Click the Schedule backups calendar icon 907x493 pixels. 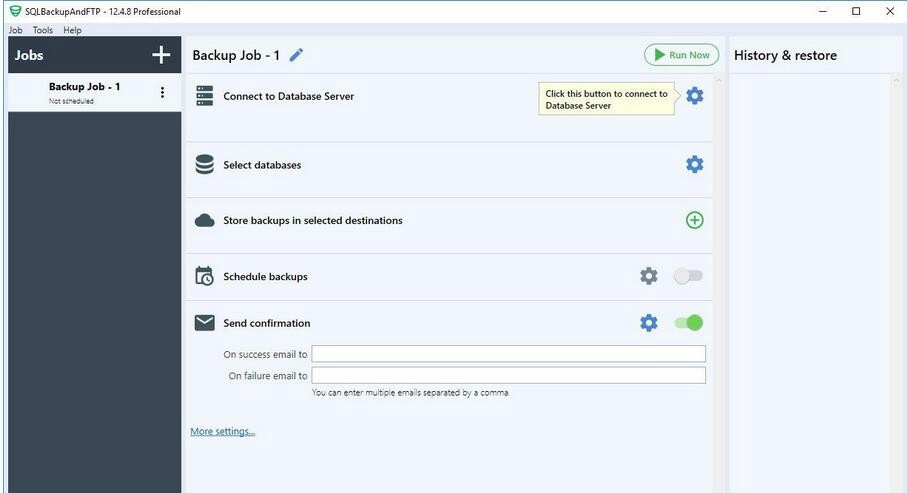click(x=204, y=276)
